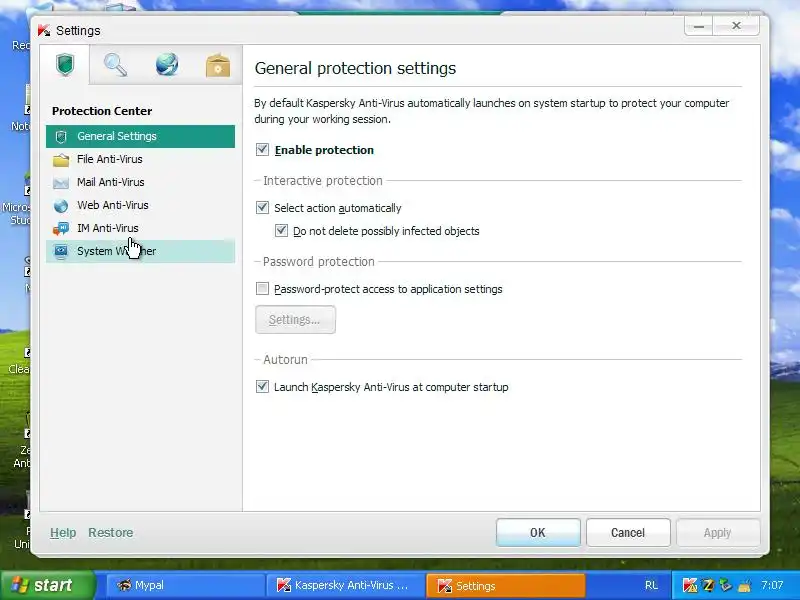Viewport: 800px width, 600px height.
Task: Click the Protection Center heading
Action: [102, 111]
